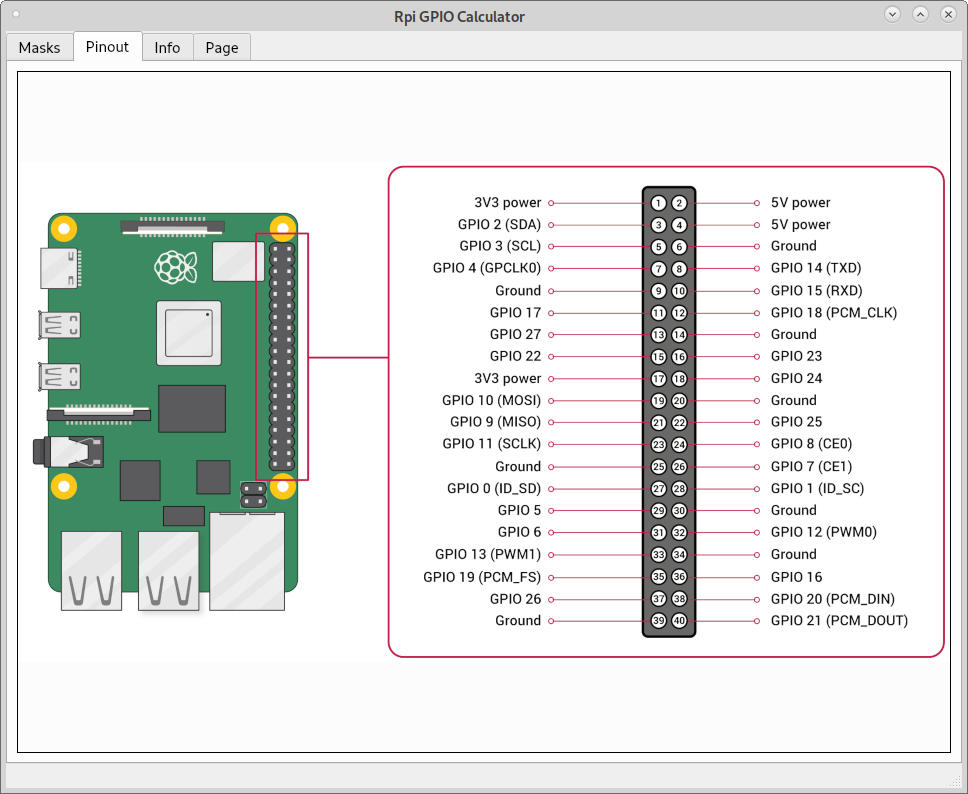This screenshot has height=794, width=968.
Task: Maximize the Rpi GPIO Calculator window
Action: (920, 15)
